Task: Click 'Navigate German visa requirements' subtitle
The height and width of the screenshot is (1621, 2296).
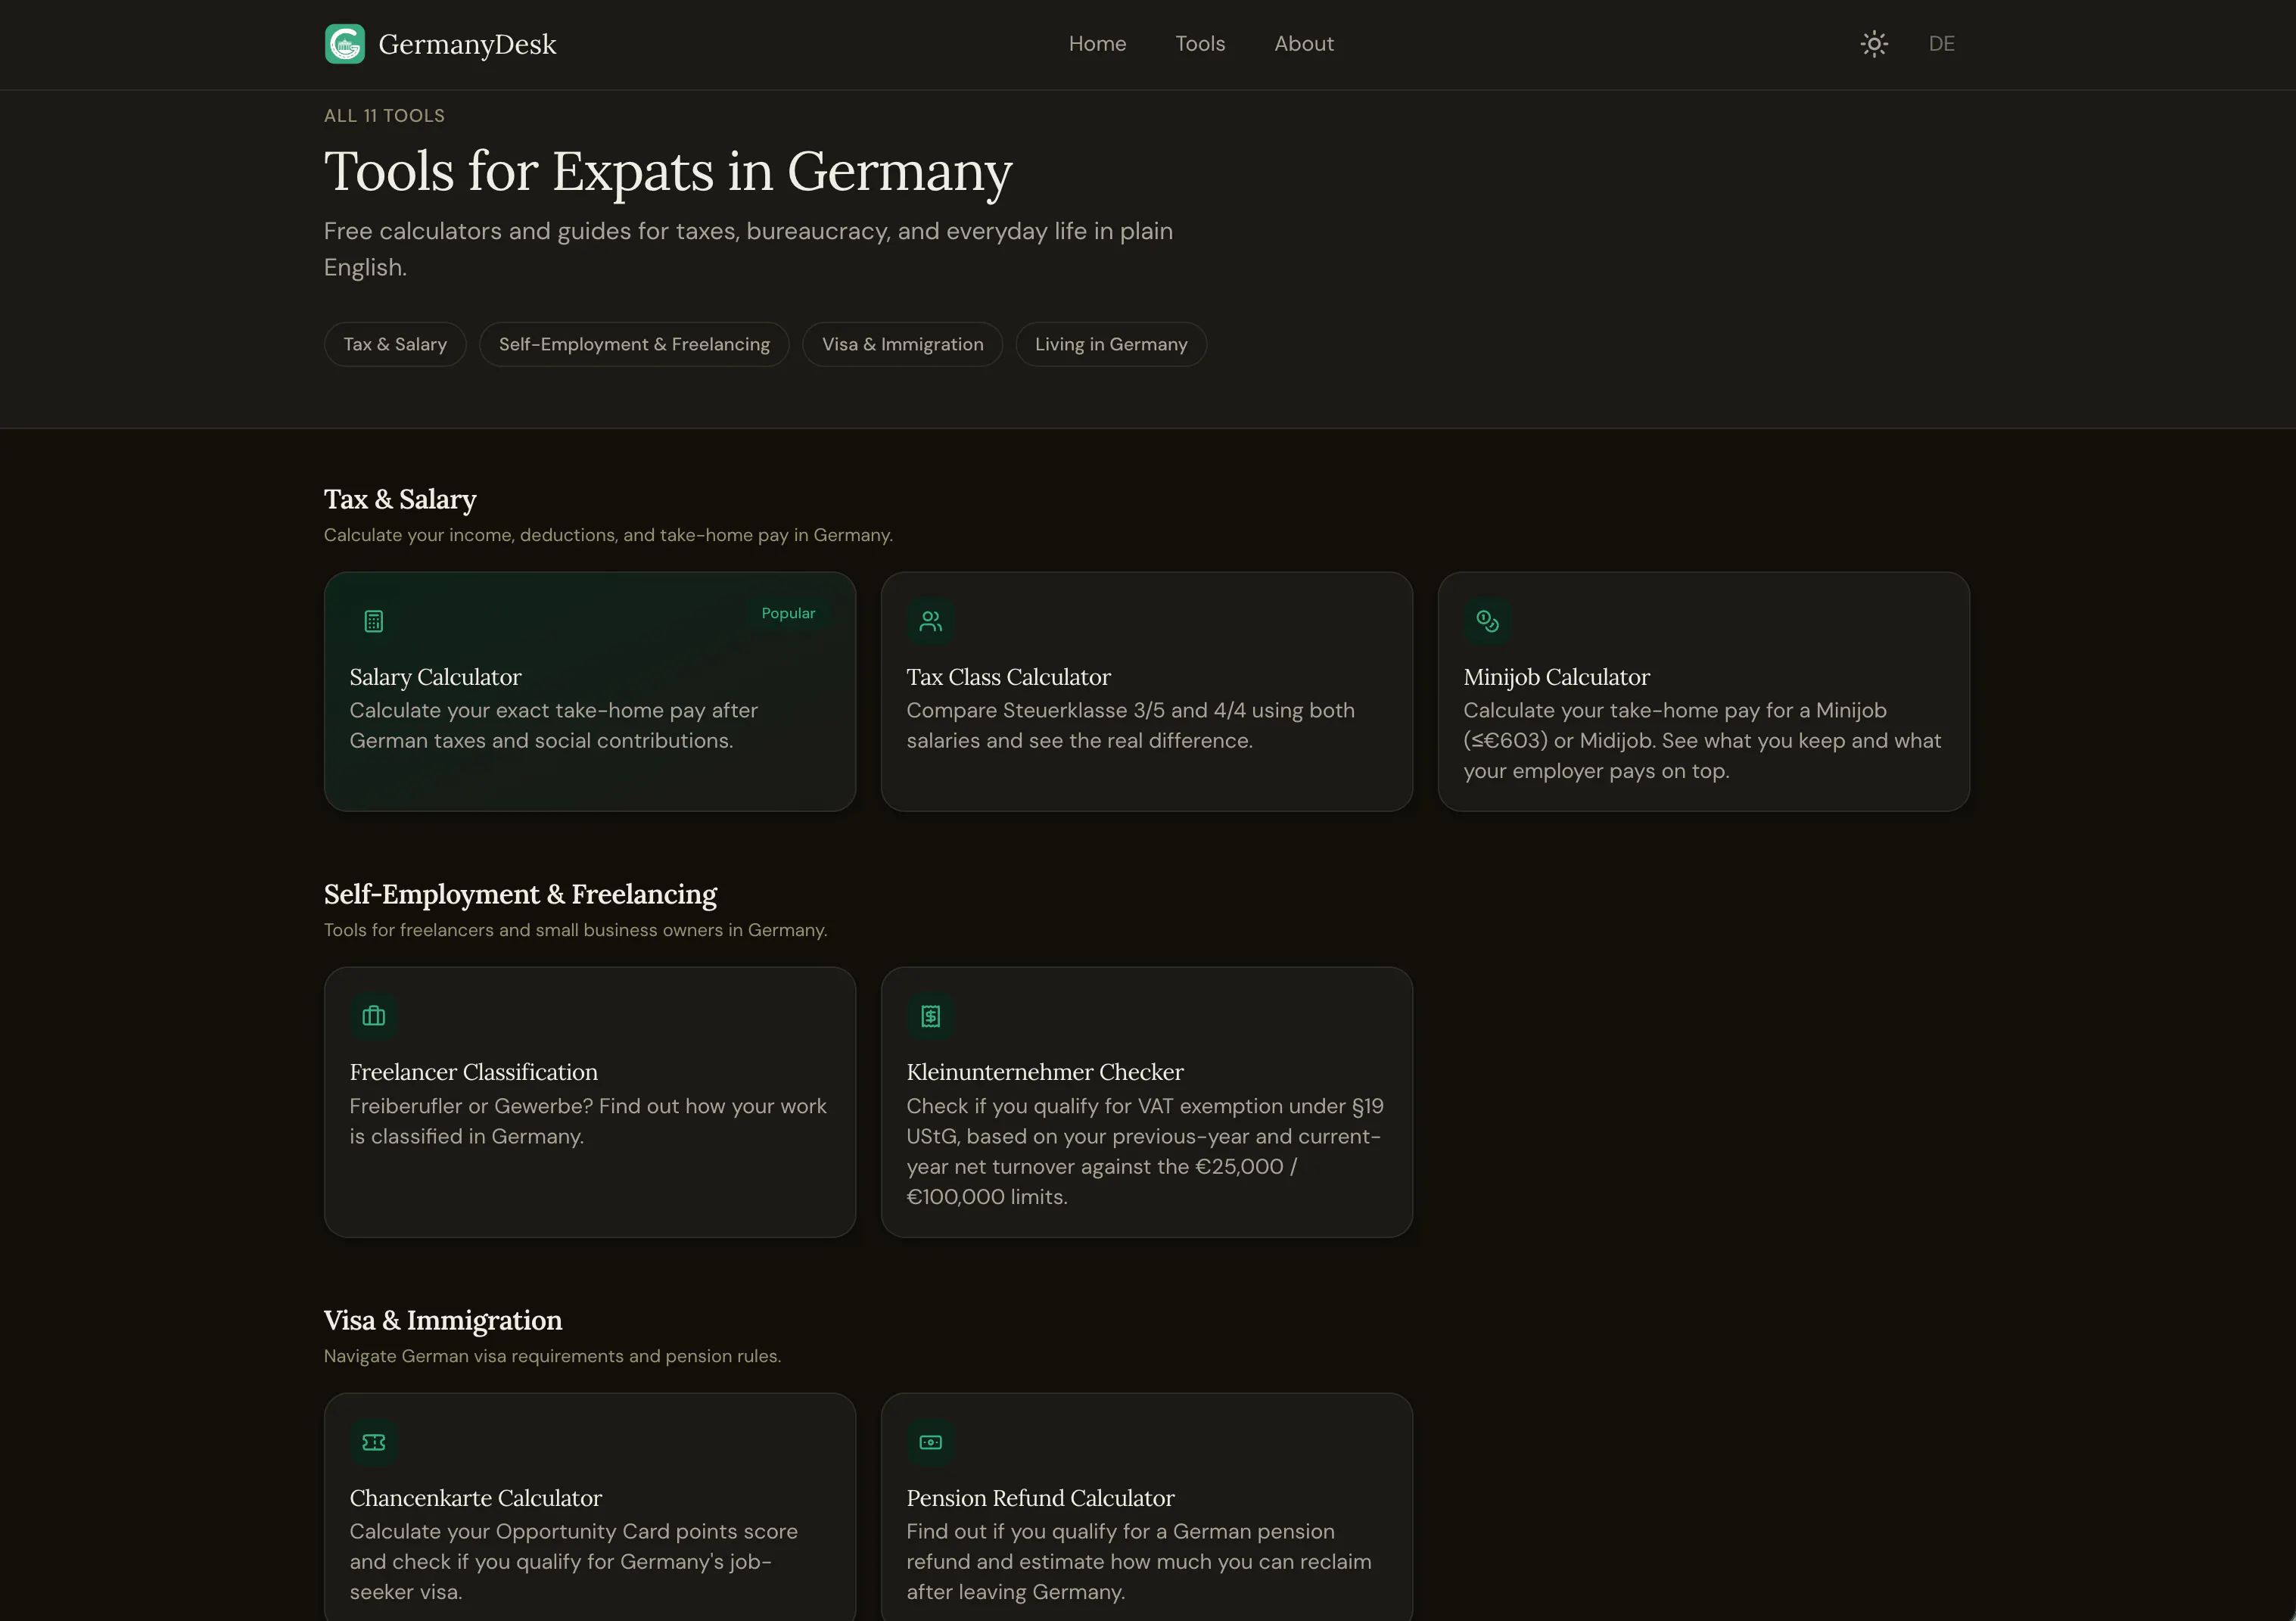Action: 552,1356
